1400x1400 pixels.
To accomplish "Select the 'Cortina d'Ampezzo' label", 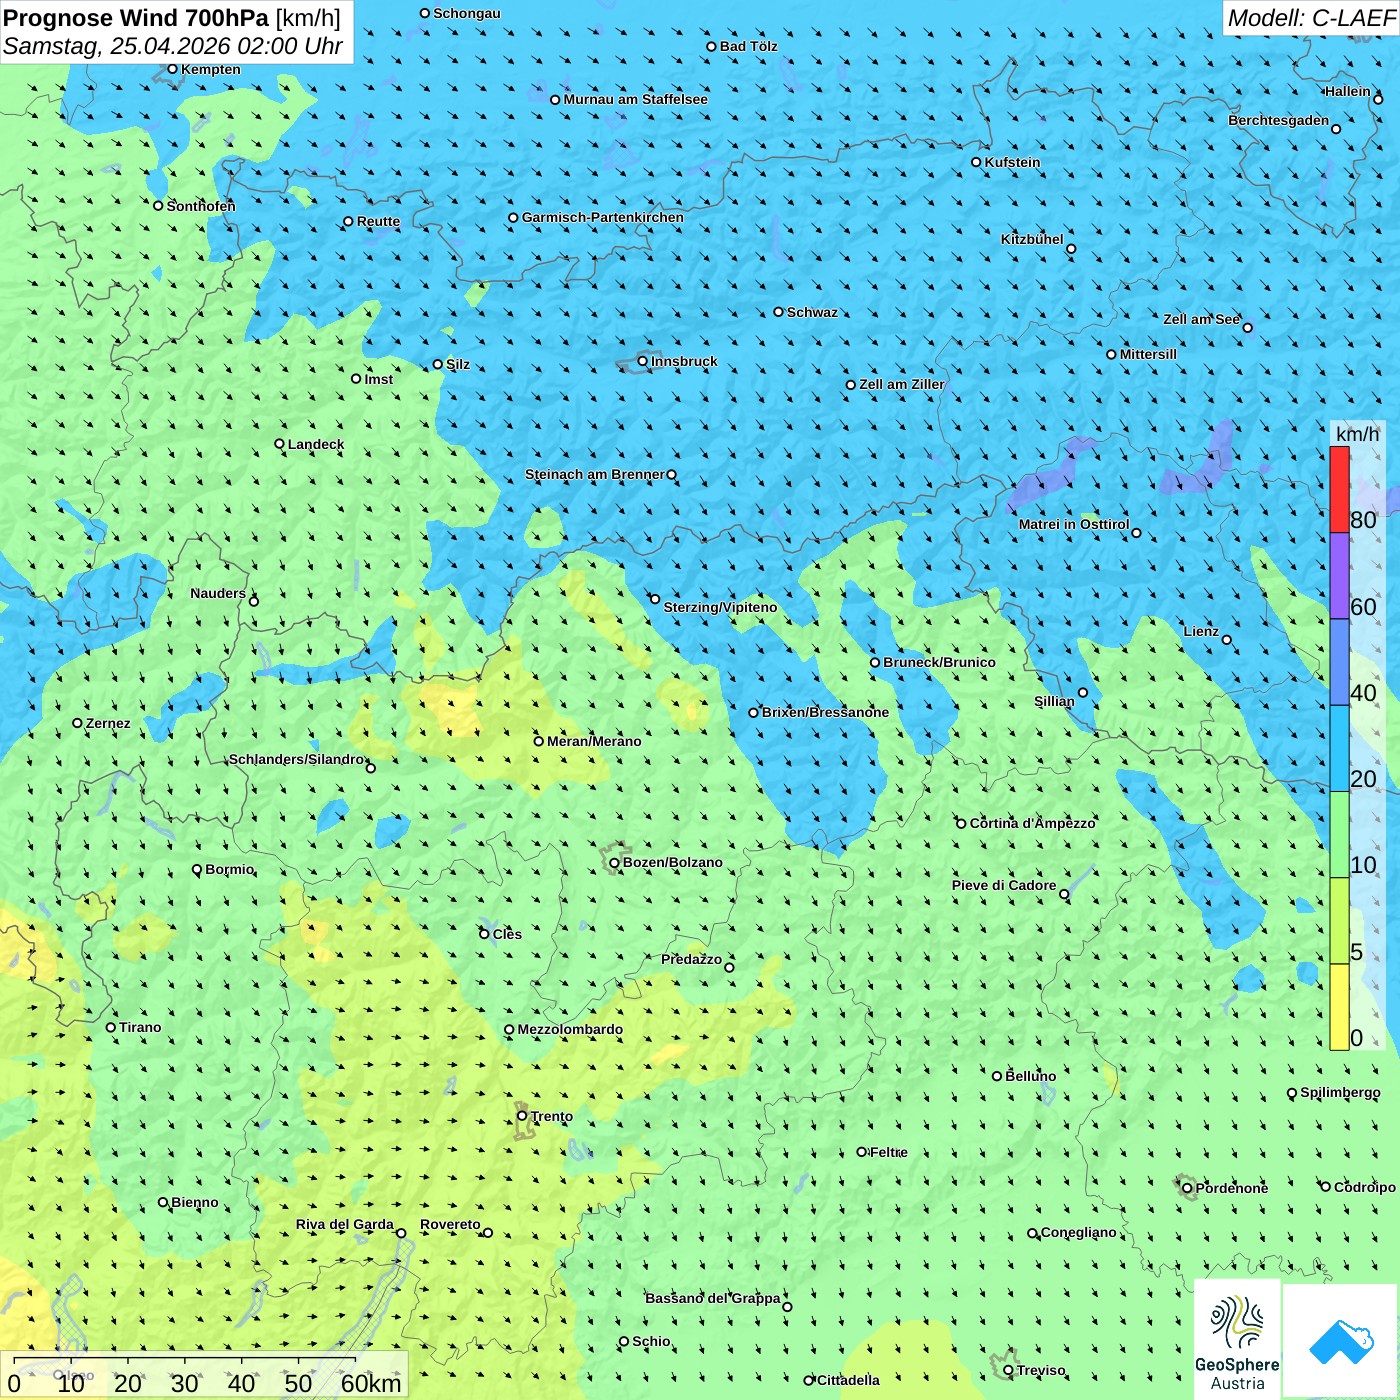I will tap(1033, 823).
